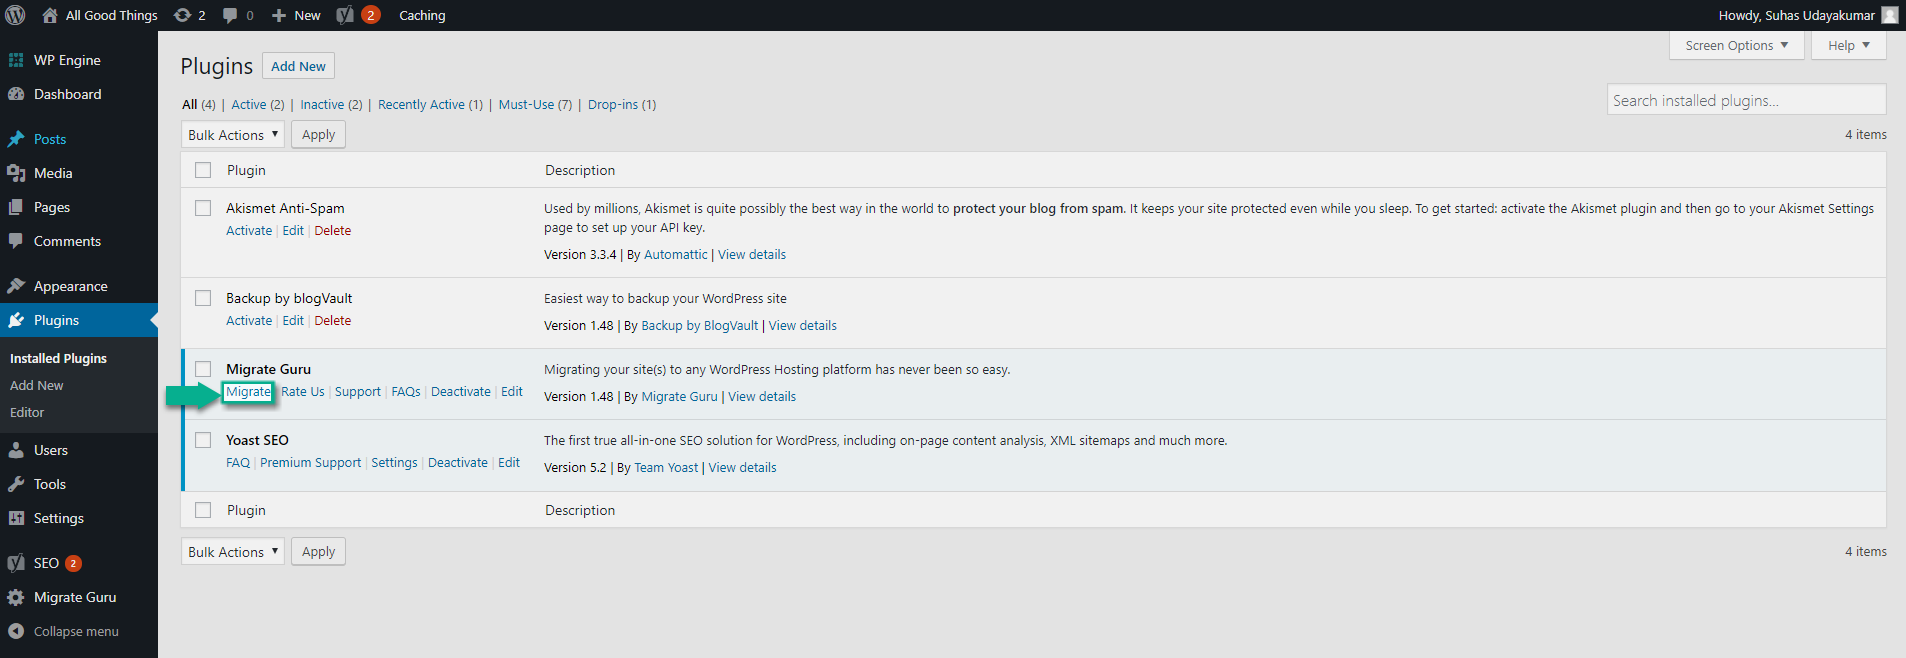Select the Migrate Guru plugin checkbox
Screen dimensions: 1906x658
point(203,369)
